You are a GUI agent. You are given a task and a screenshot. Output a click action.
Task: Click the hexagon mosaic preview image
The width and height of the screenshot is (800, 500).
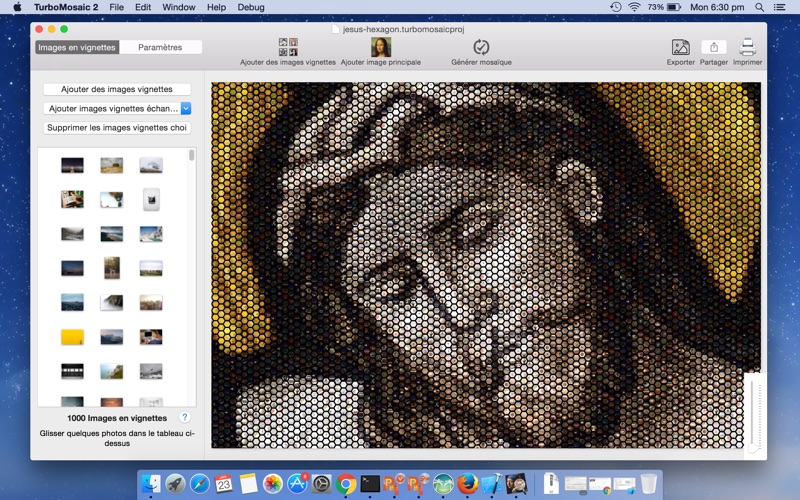pyautogui.click(x=486, y=265)
